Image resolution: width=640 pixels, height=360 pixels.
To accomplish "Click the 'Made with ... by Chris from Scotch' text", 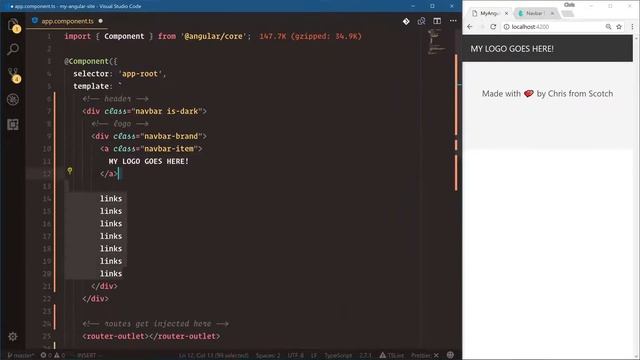I will tap(547, 93).
